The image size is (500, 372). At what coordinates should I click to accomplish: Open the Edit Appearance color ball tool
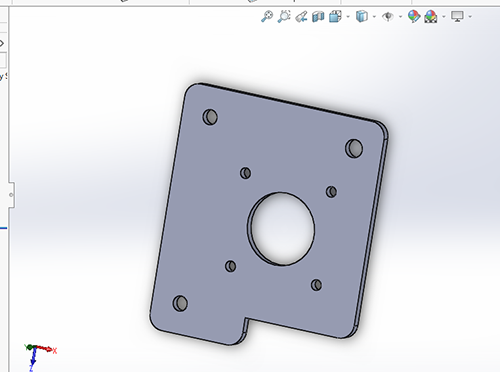(414, 16)
